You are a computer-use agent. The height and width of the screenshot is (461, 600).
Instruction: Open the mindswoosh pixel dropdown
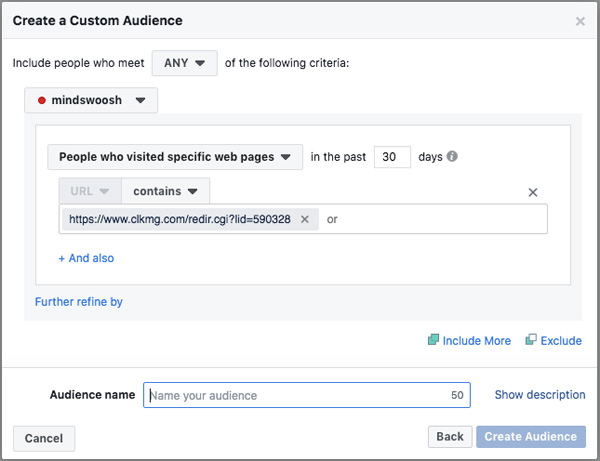coord(91,100)
